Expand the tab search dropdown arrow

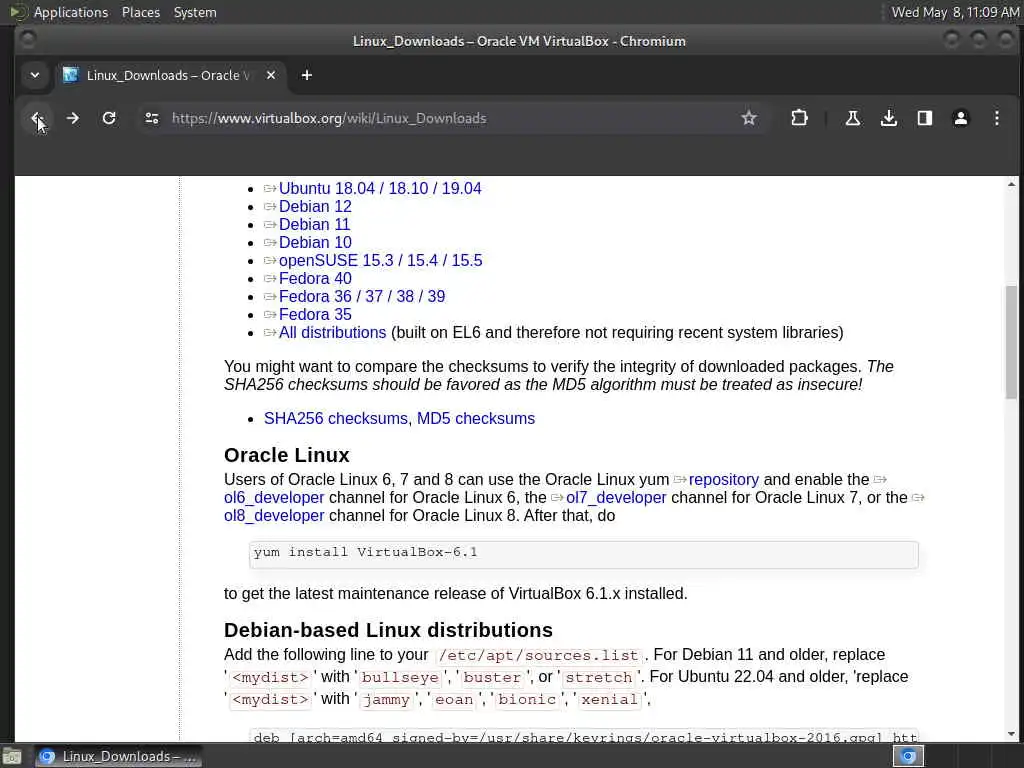[35, 76]
